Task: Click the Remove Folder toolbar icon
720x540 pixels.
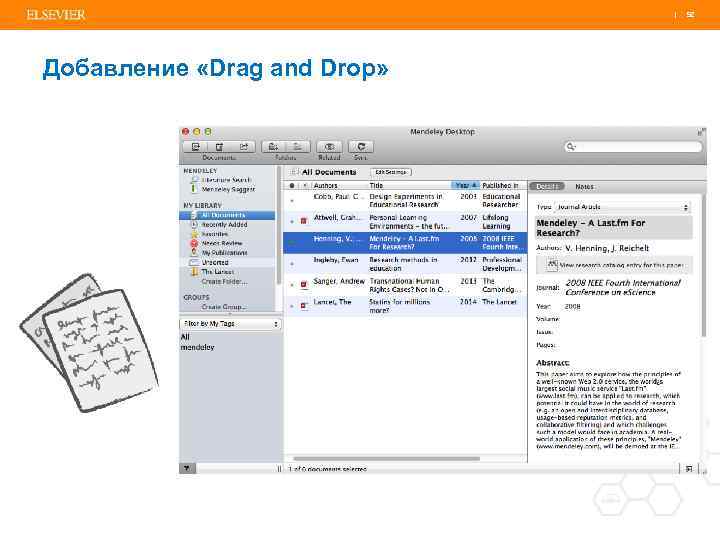Action: 298,146
